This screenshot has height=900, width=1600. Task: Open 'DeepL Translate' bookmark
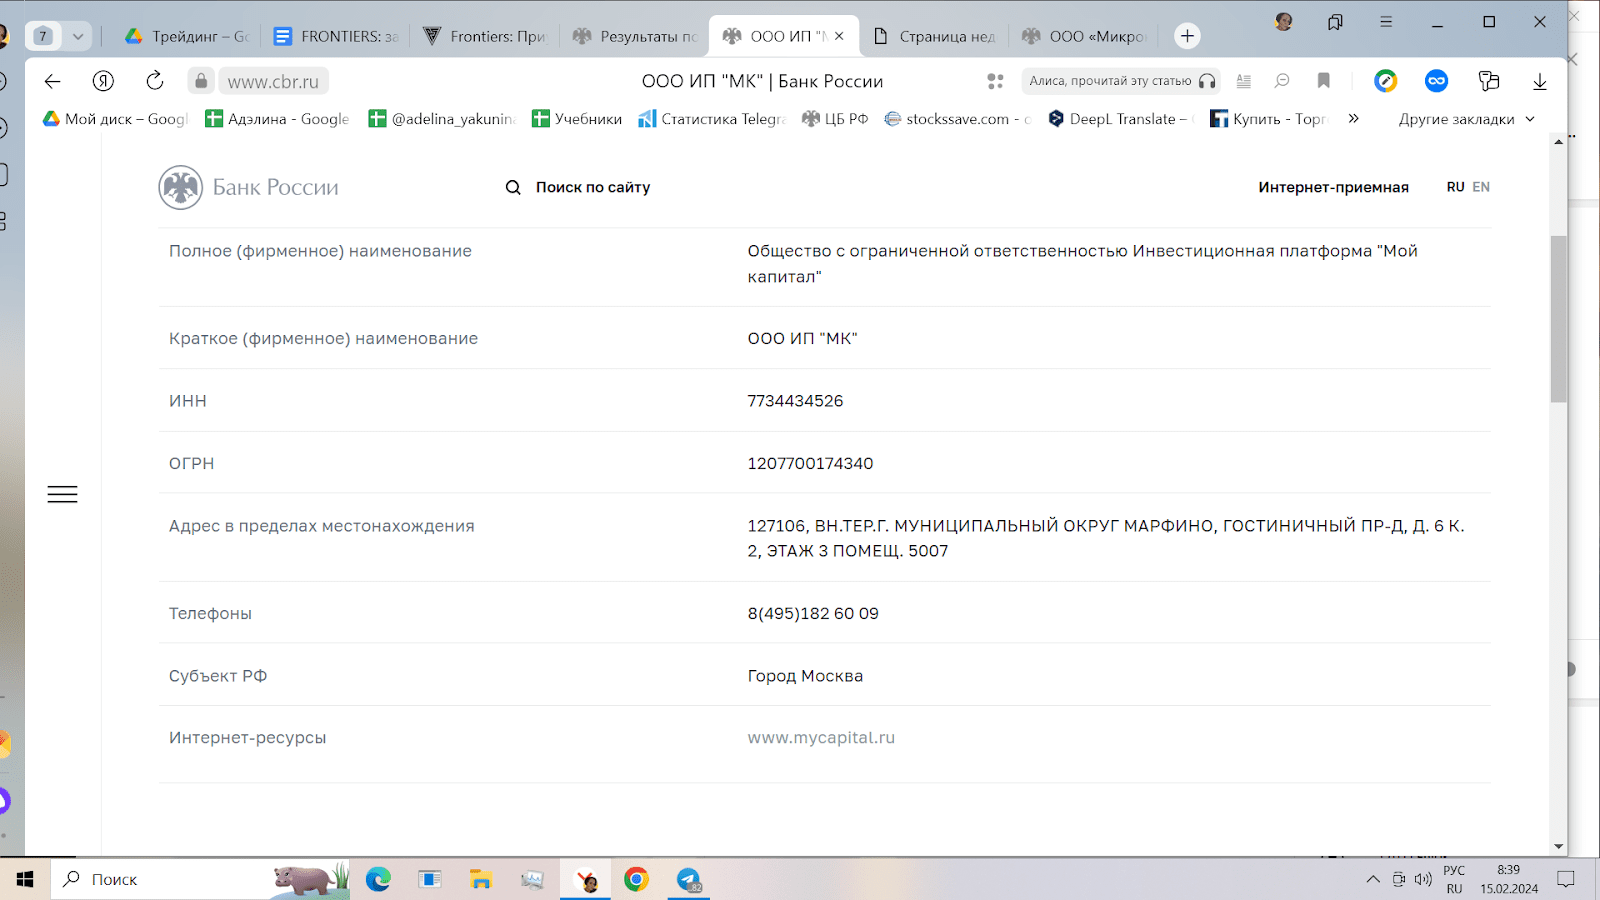click(1121, 119)
